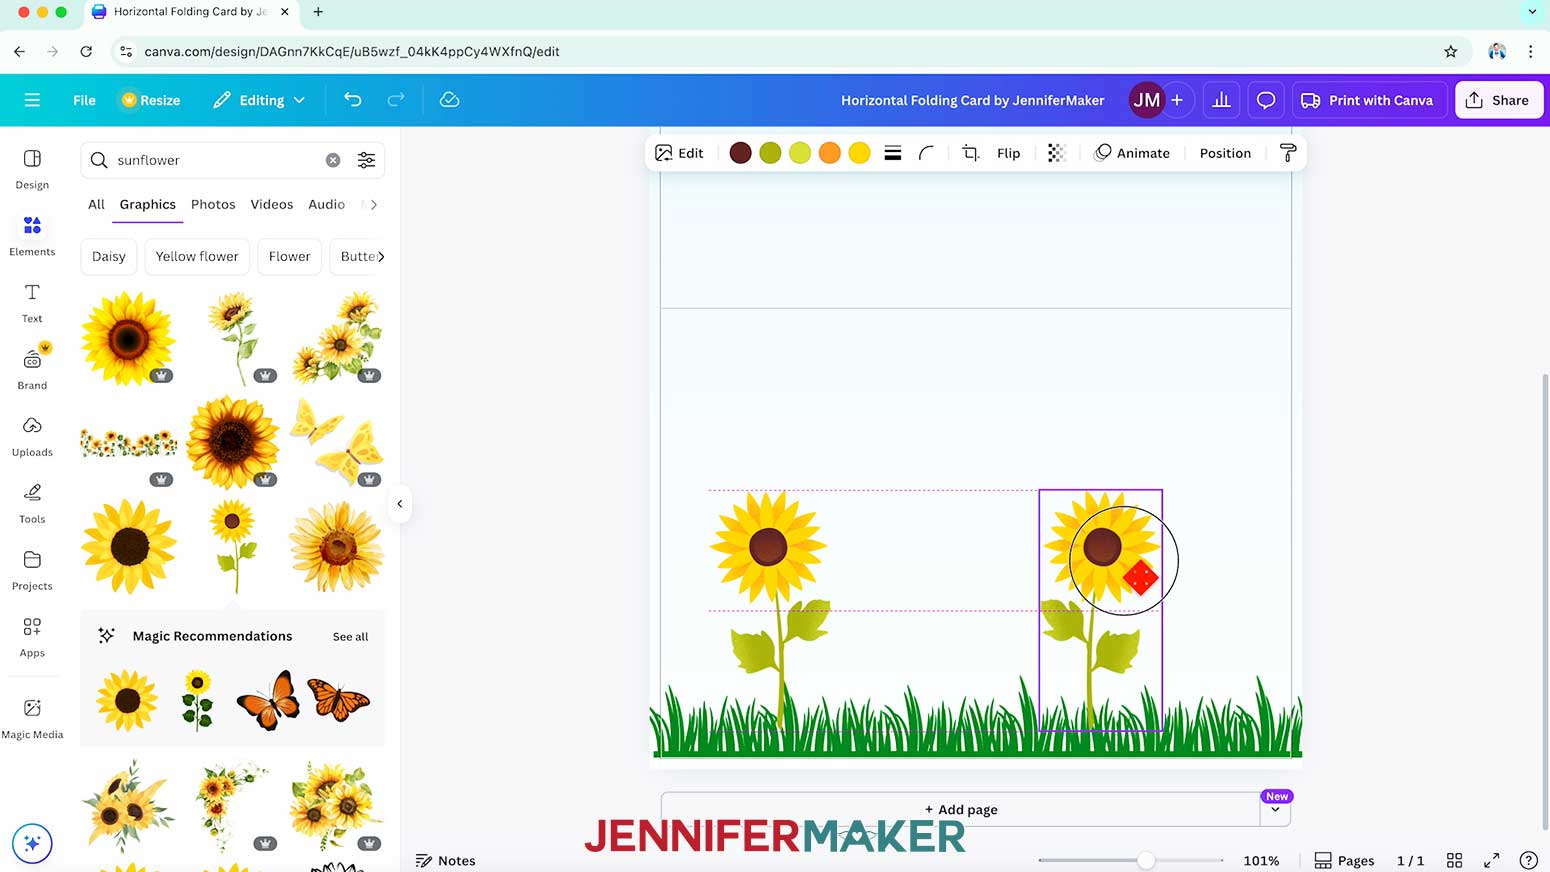Click the Add page button
The width and height of the screenshot is (1550, 872).
pos(960,810)
